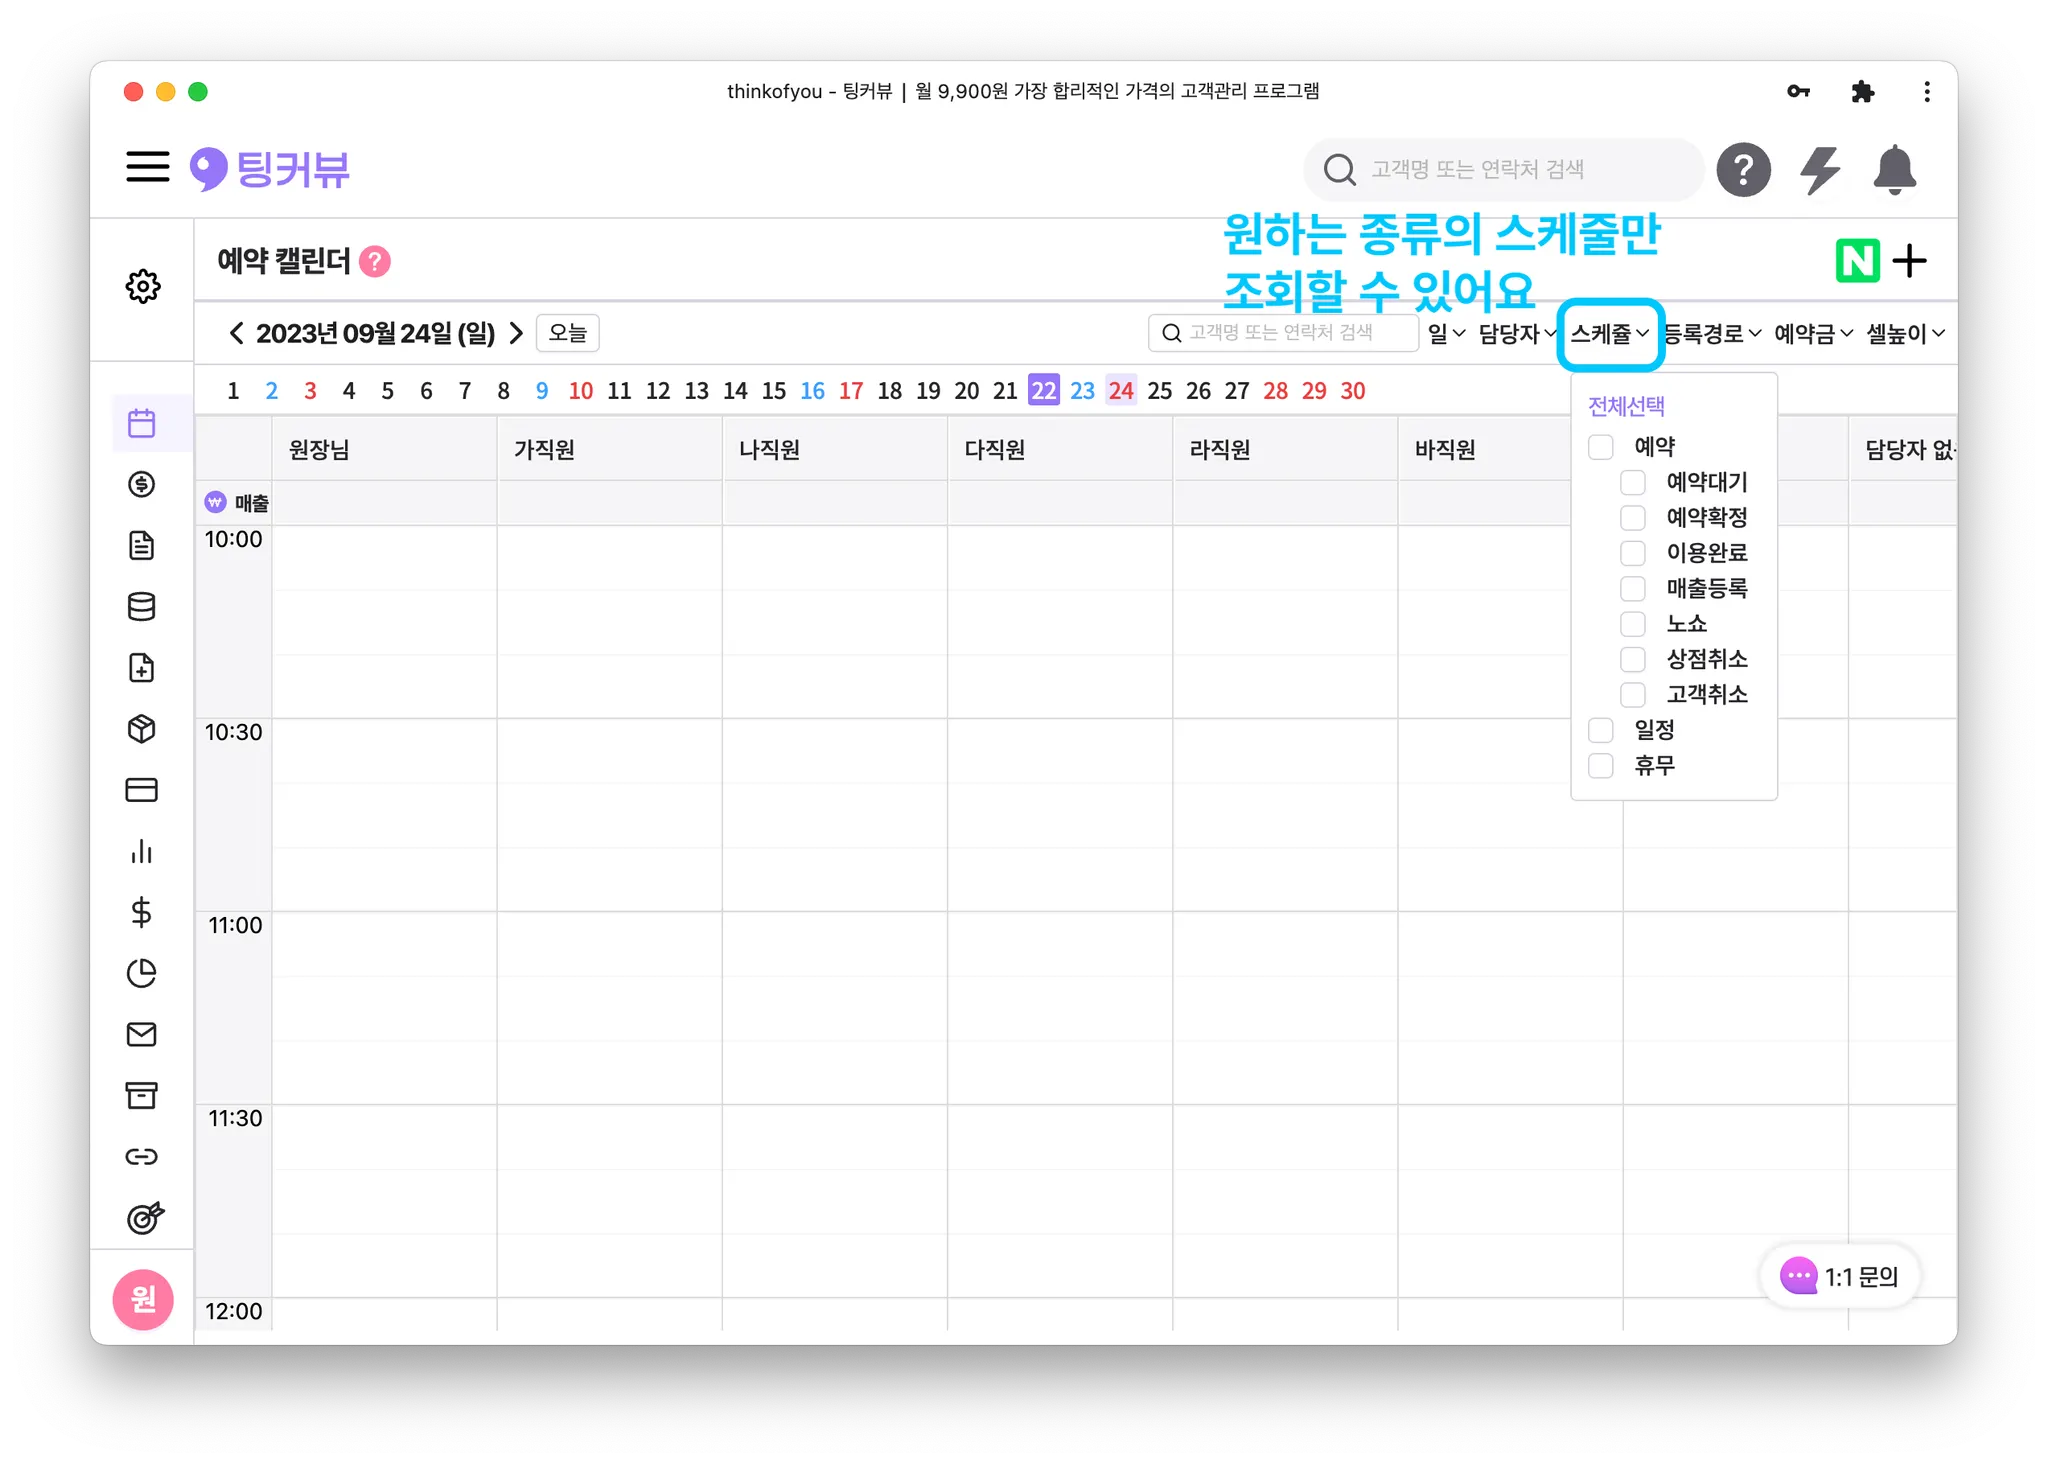Click the bar chart statistics icon

142,851
